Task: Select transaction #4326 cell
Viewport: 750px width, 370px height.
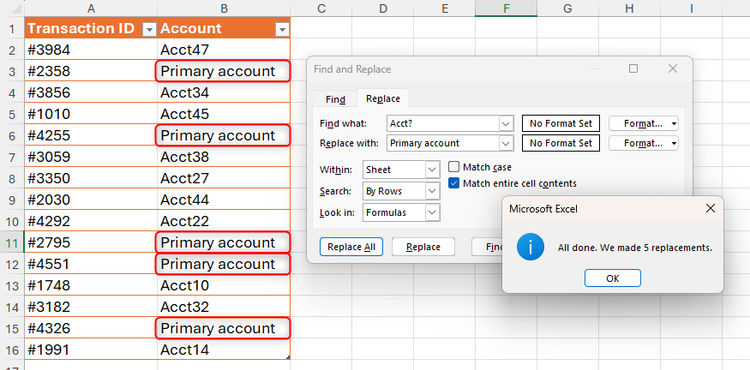Action: 91,328
